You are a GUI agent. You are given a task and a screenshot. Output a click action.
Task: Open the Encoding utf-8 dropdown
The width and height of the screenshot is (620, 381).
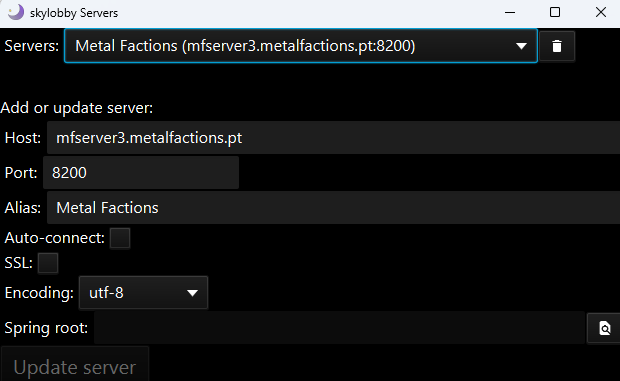(x=143, y=293)
